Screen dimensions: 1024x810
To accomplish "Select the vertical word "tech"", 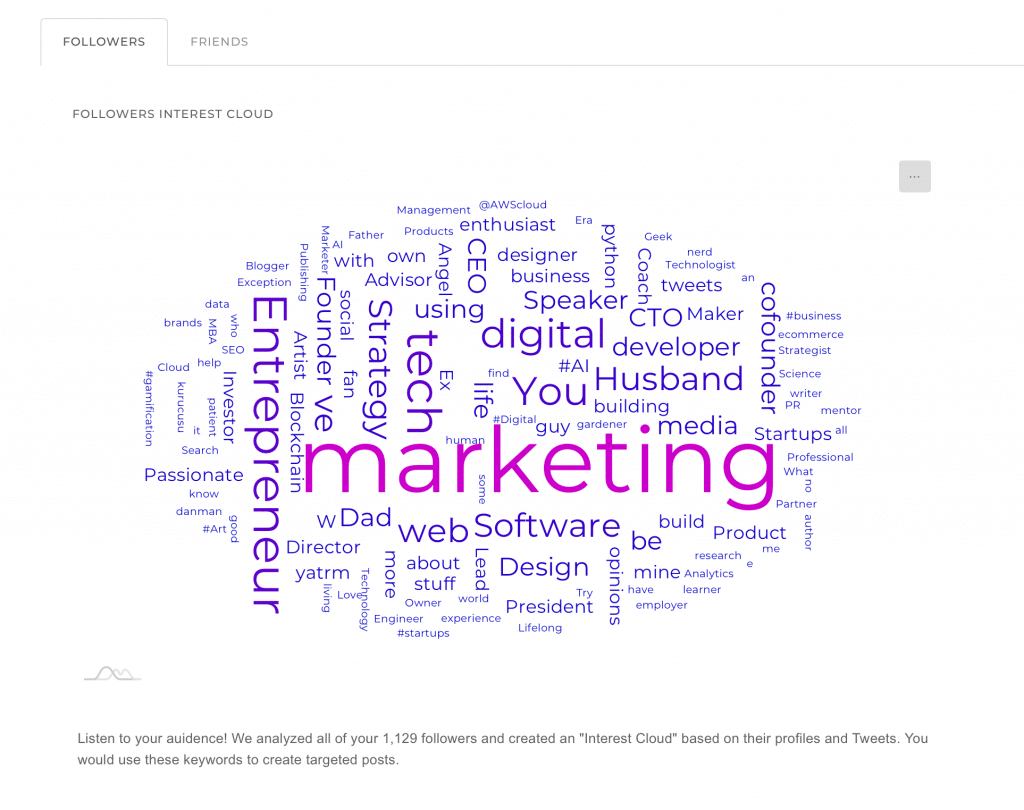I will 423,382.
